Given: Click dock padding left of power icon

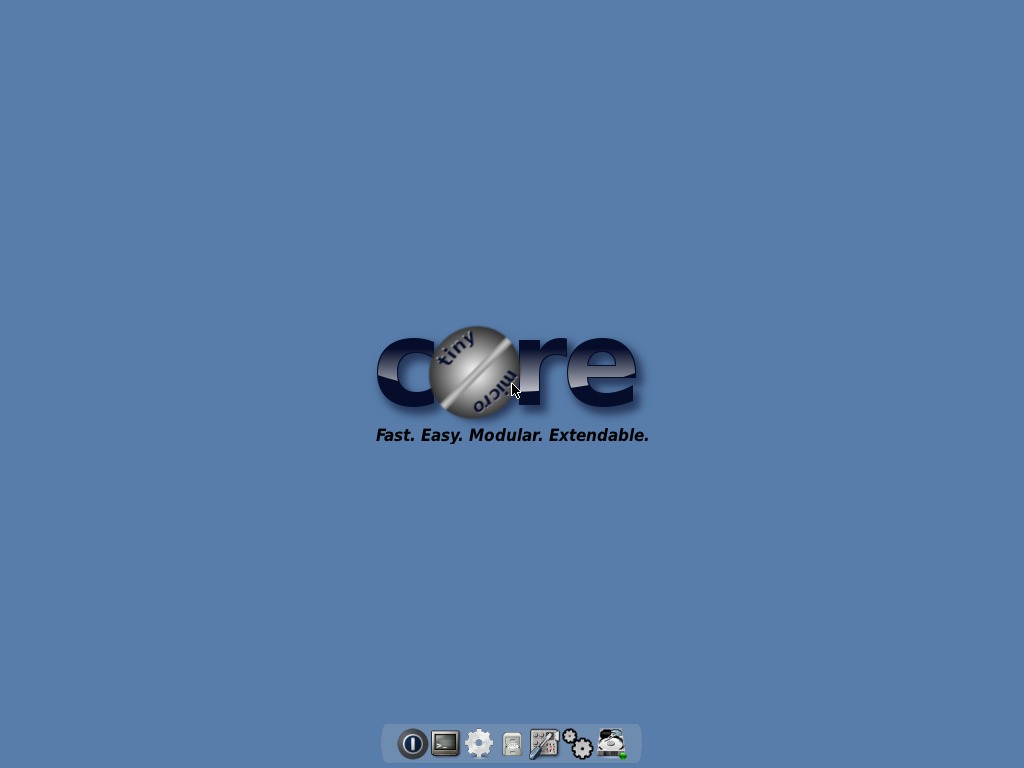Looking at the screenshot, I should (389, 744).
